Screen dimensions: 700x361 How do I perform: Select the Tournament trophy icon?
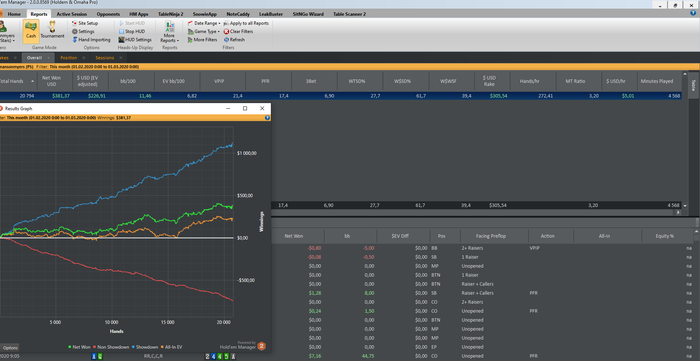[x=52, y=31]
